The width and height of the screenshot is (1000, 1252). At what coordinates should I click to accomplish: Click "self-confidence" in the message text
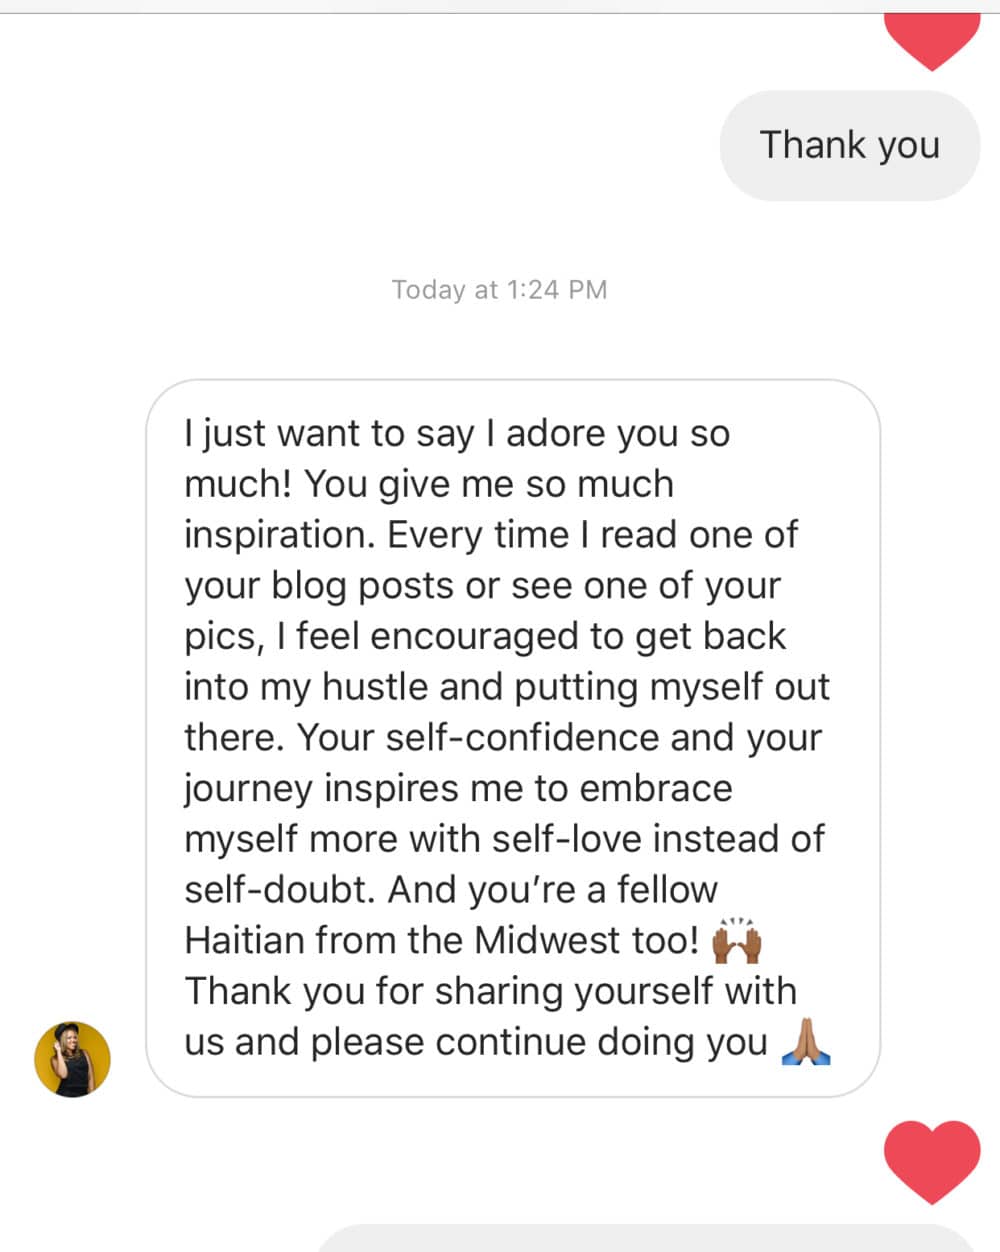click(x=522, y=737)
